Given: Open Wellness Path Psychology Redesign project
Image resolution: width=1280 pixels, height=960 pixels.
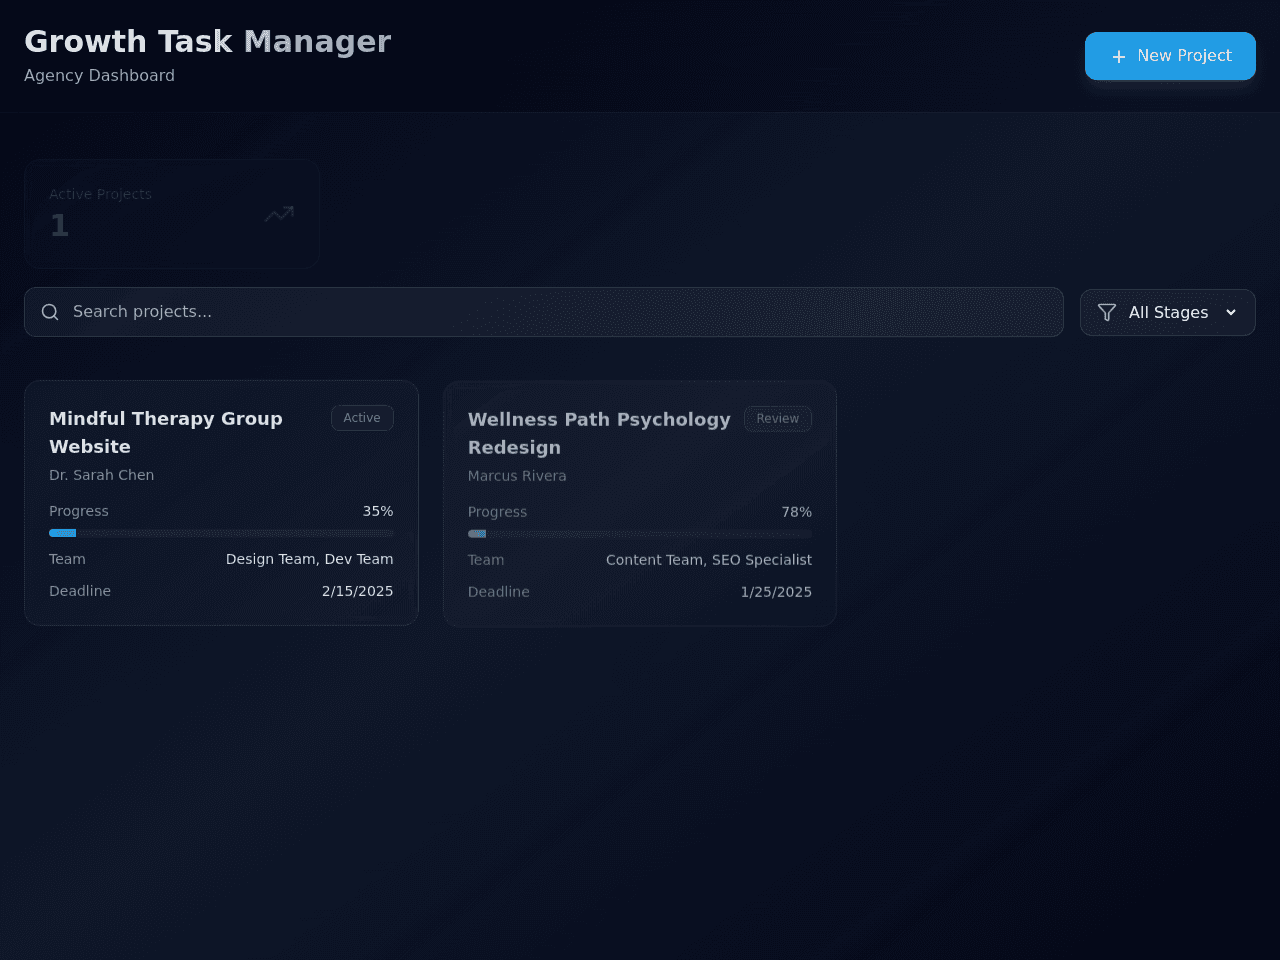Looking at the screenshot, I should coord(640,504).
